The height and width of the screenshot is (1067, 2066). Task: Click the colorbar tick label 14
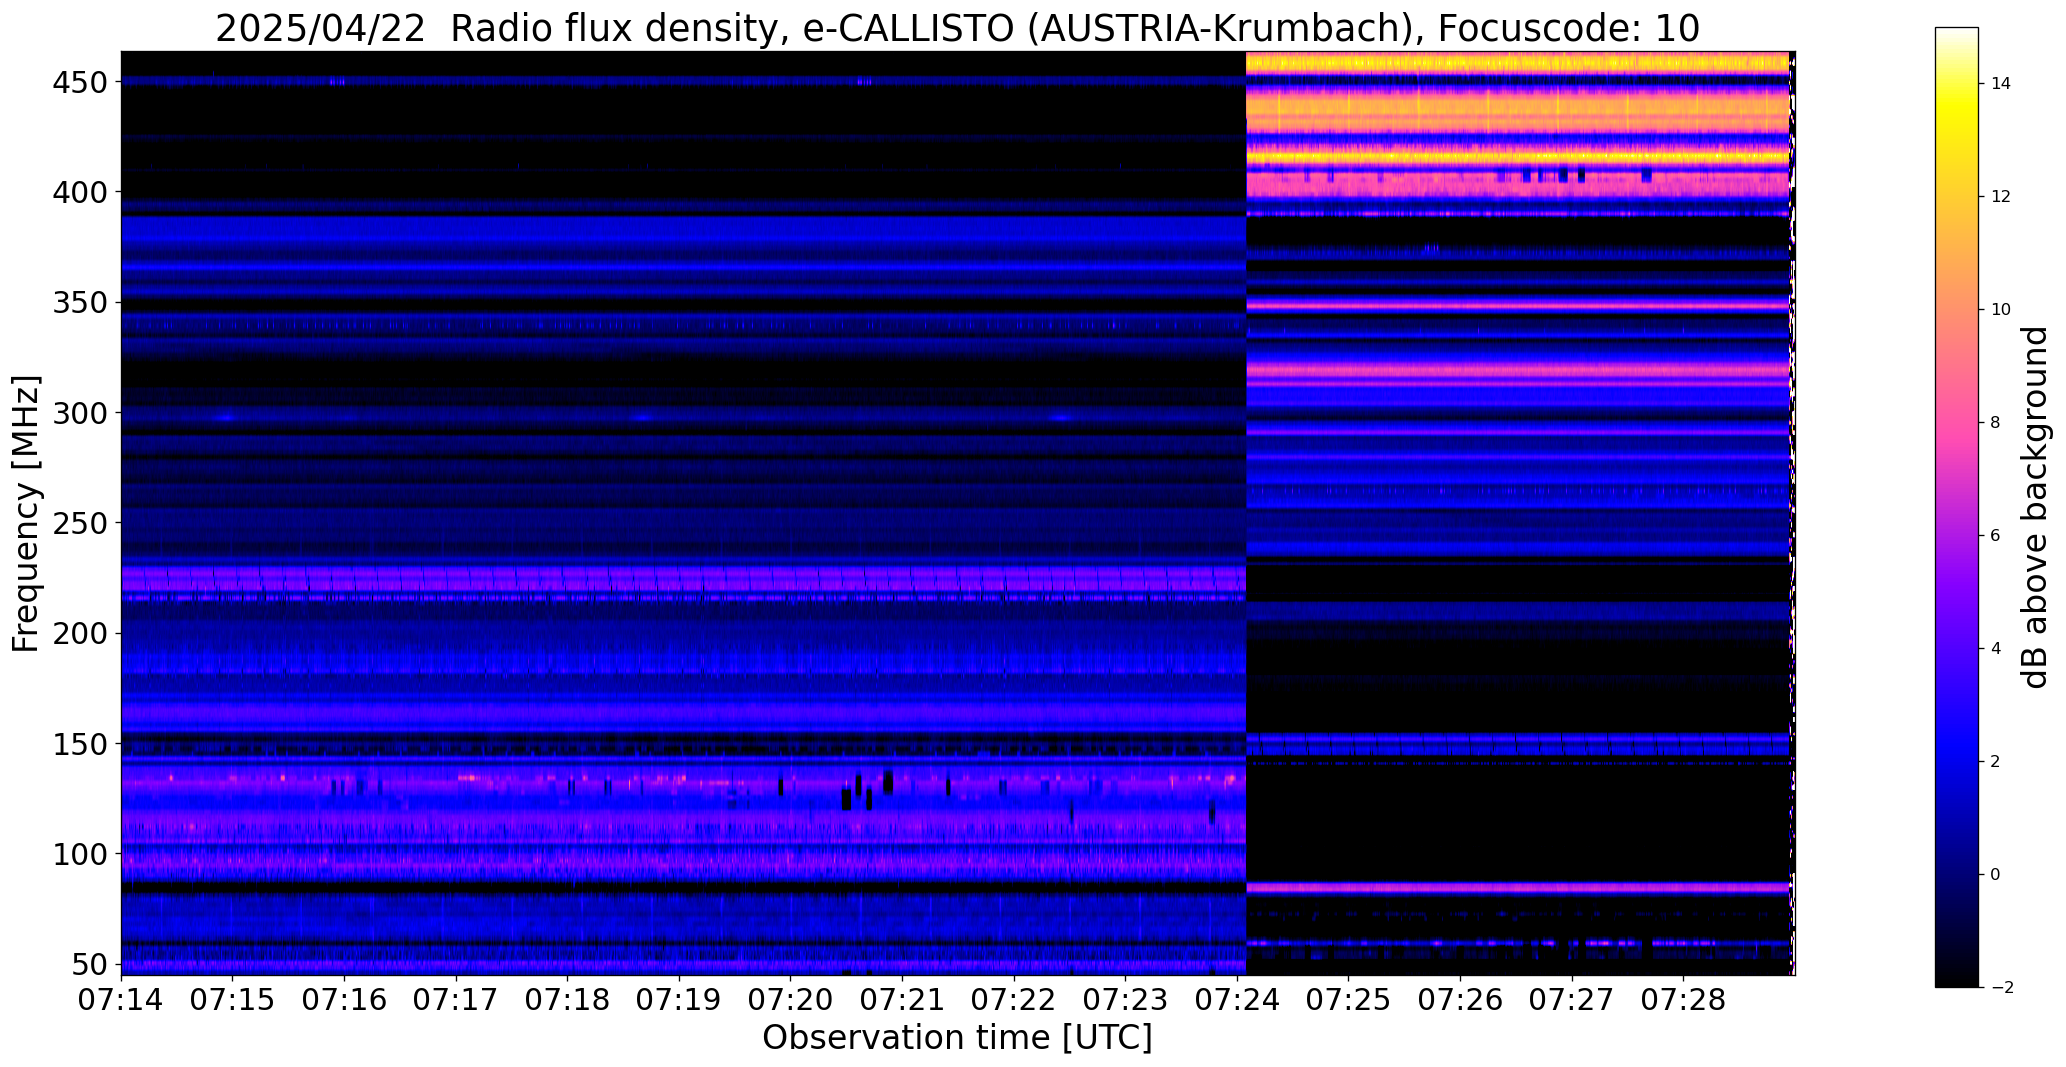point(2001,84)
